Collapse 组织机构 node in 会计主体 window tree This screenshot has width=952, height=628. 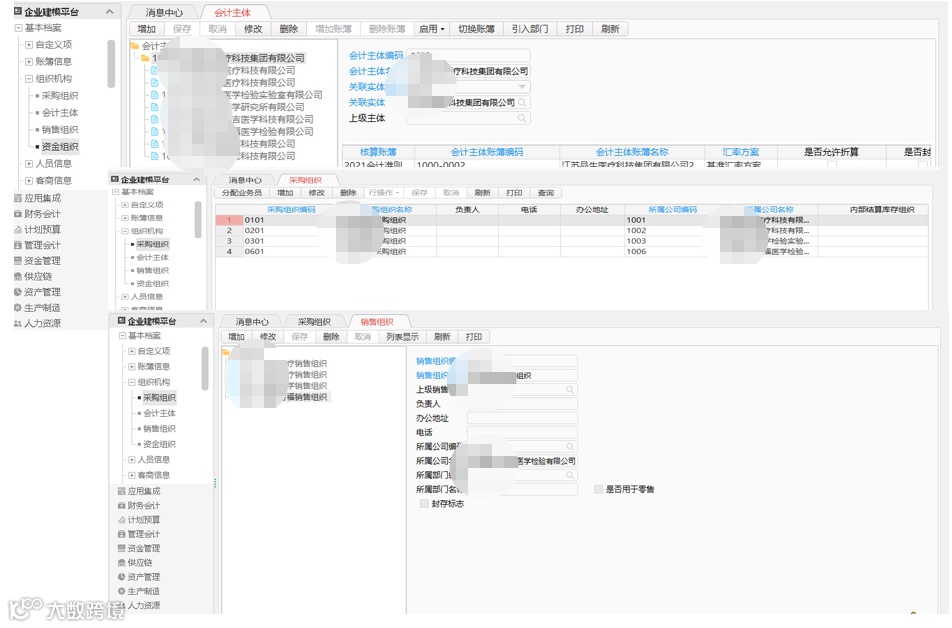[29, 79]
